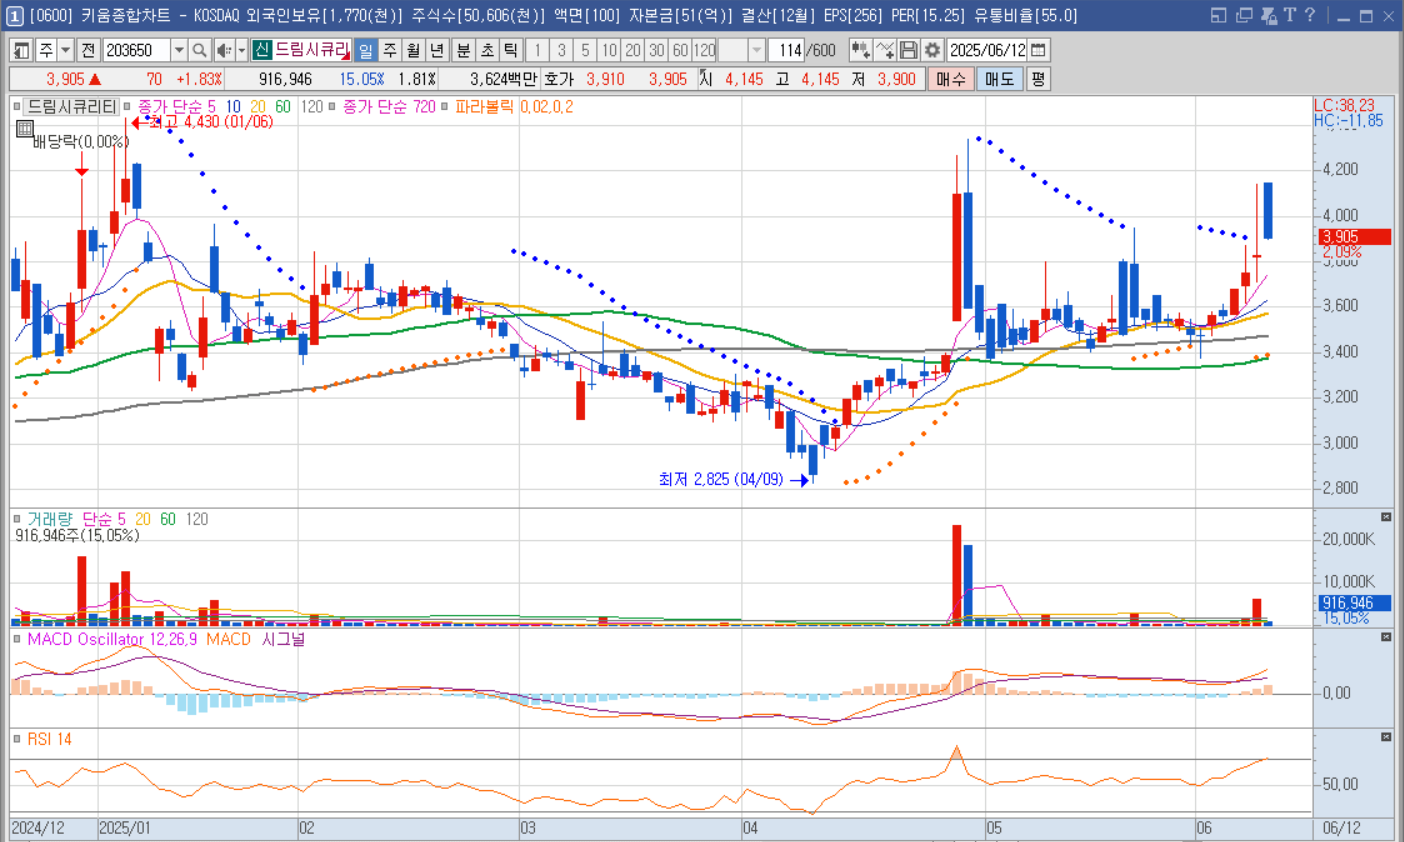Switch to second 초 chart
The width and height of the screenshot is (1404, 842).
click(487, 50)
